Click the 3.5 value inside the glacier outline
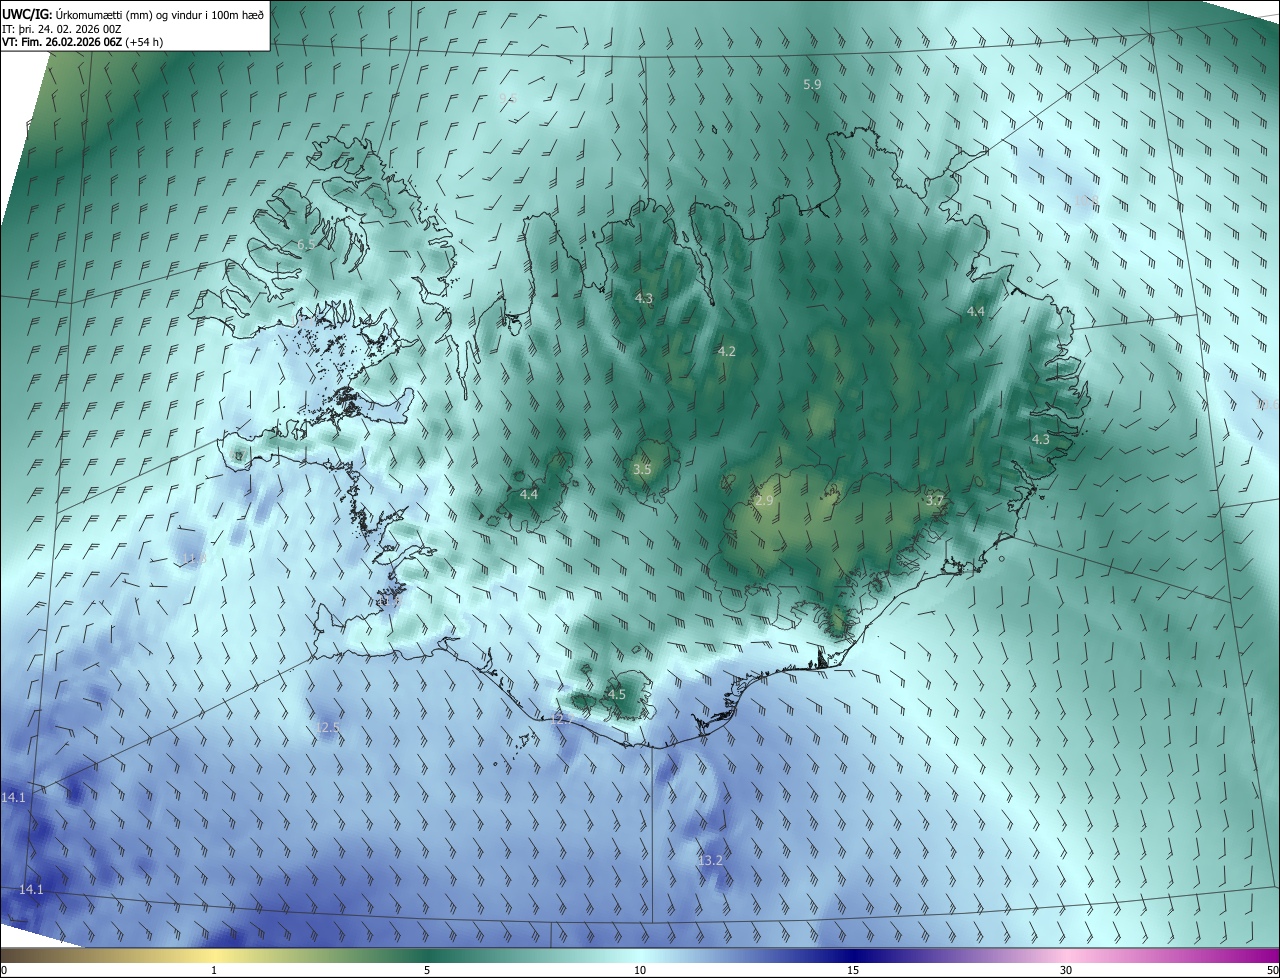This screenshot has width=1280, height=978. click(642, 469)
